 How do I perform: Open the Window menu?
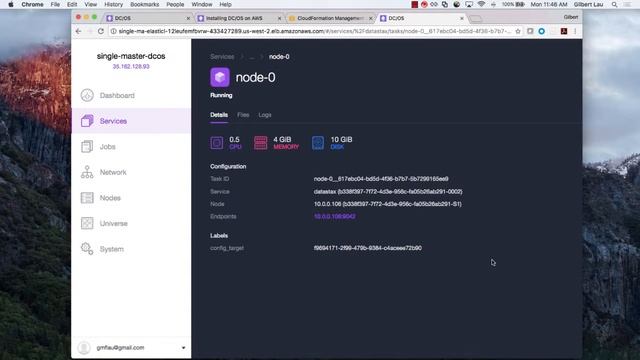tap(202, 4)
